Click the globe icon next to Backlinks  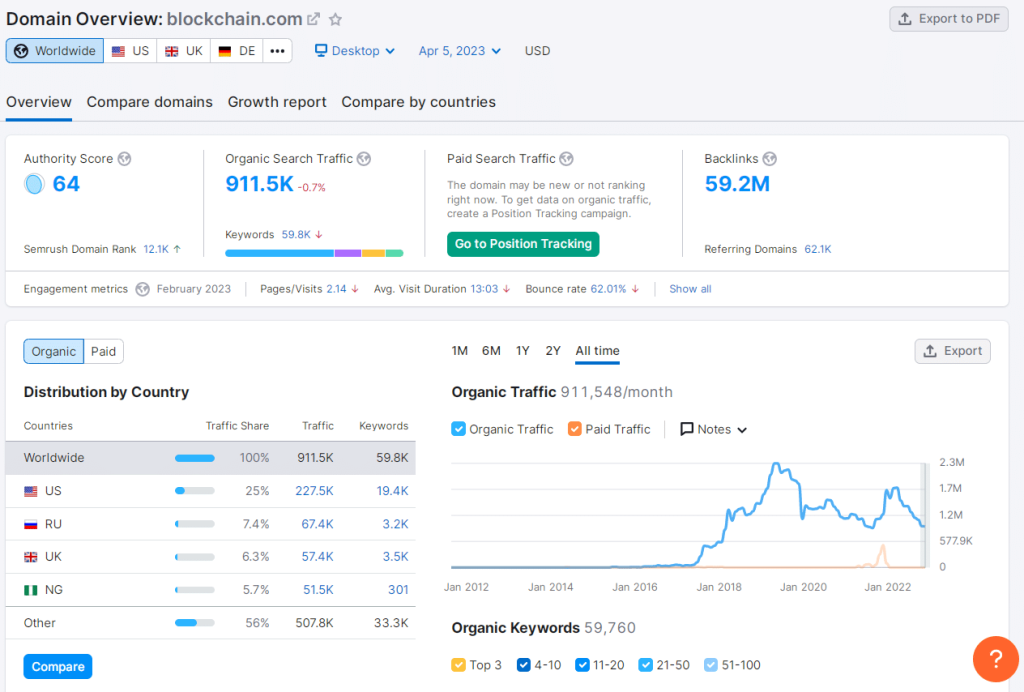tap(769, 158)
